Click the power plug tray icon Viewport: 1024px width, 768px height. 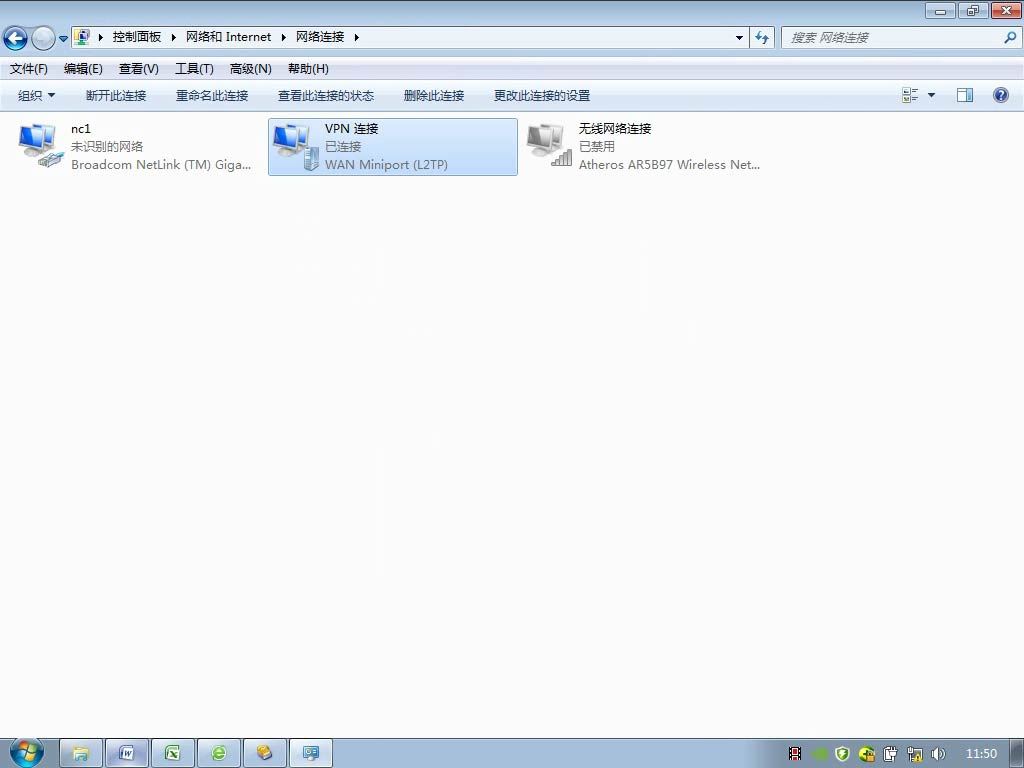pos(891,754)
